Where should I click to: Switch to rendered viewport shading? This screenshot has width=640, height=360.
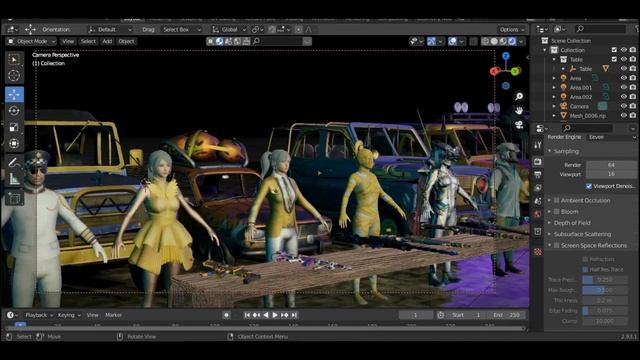coord(512,41)
